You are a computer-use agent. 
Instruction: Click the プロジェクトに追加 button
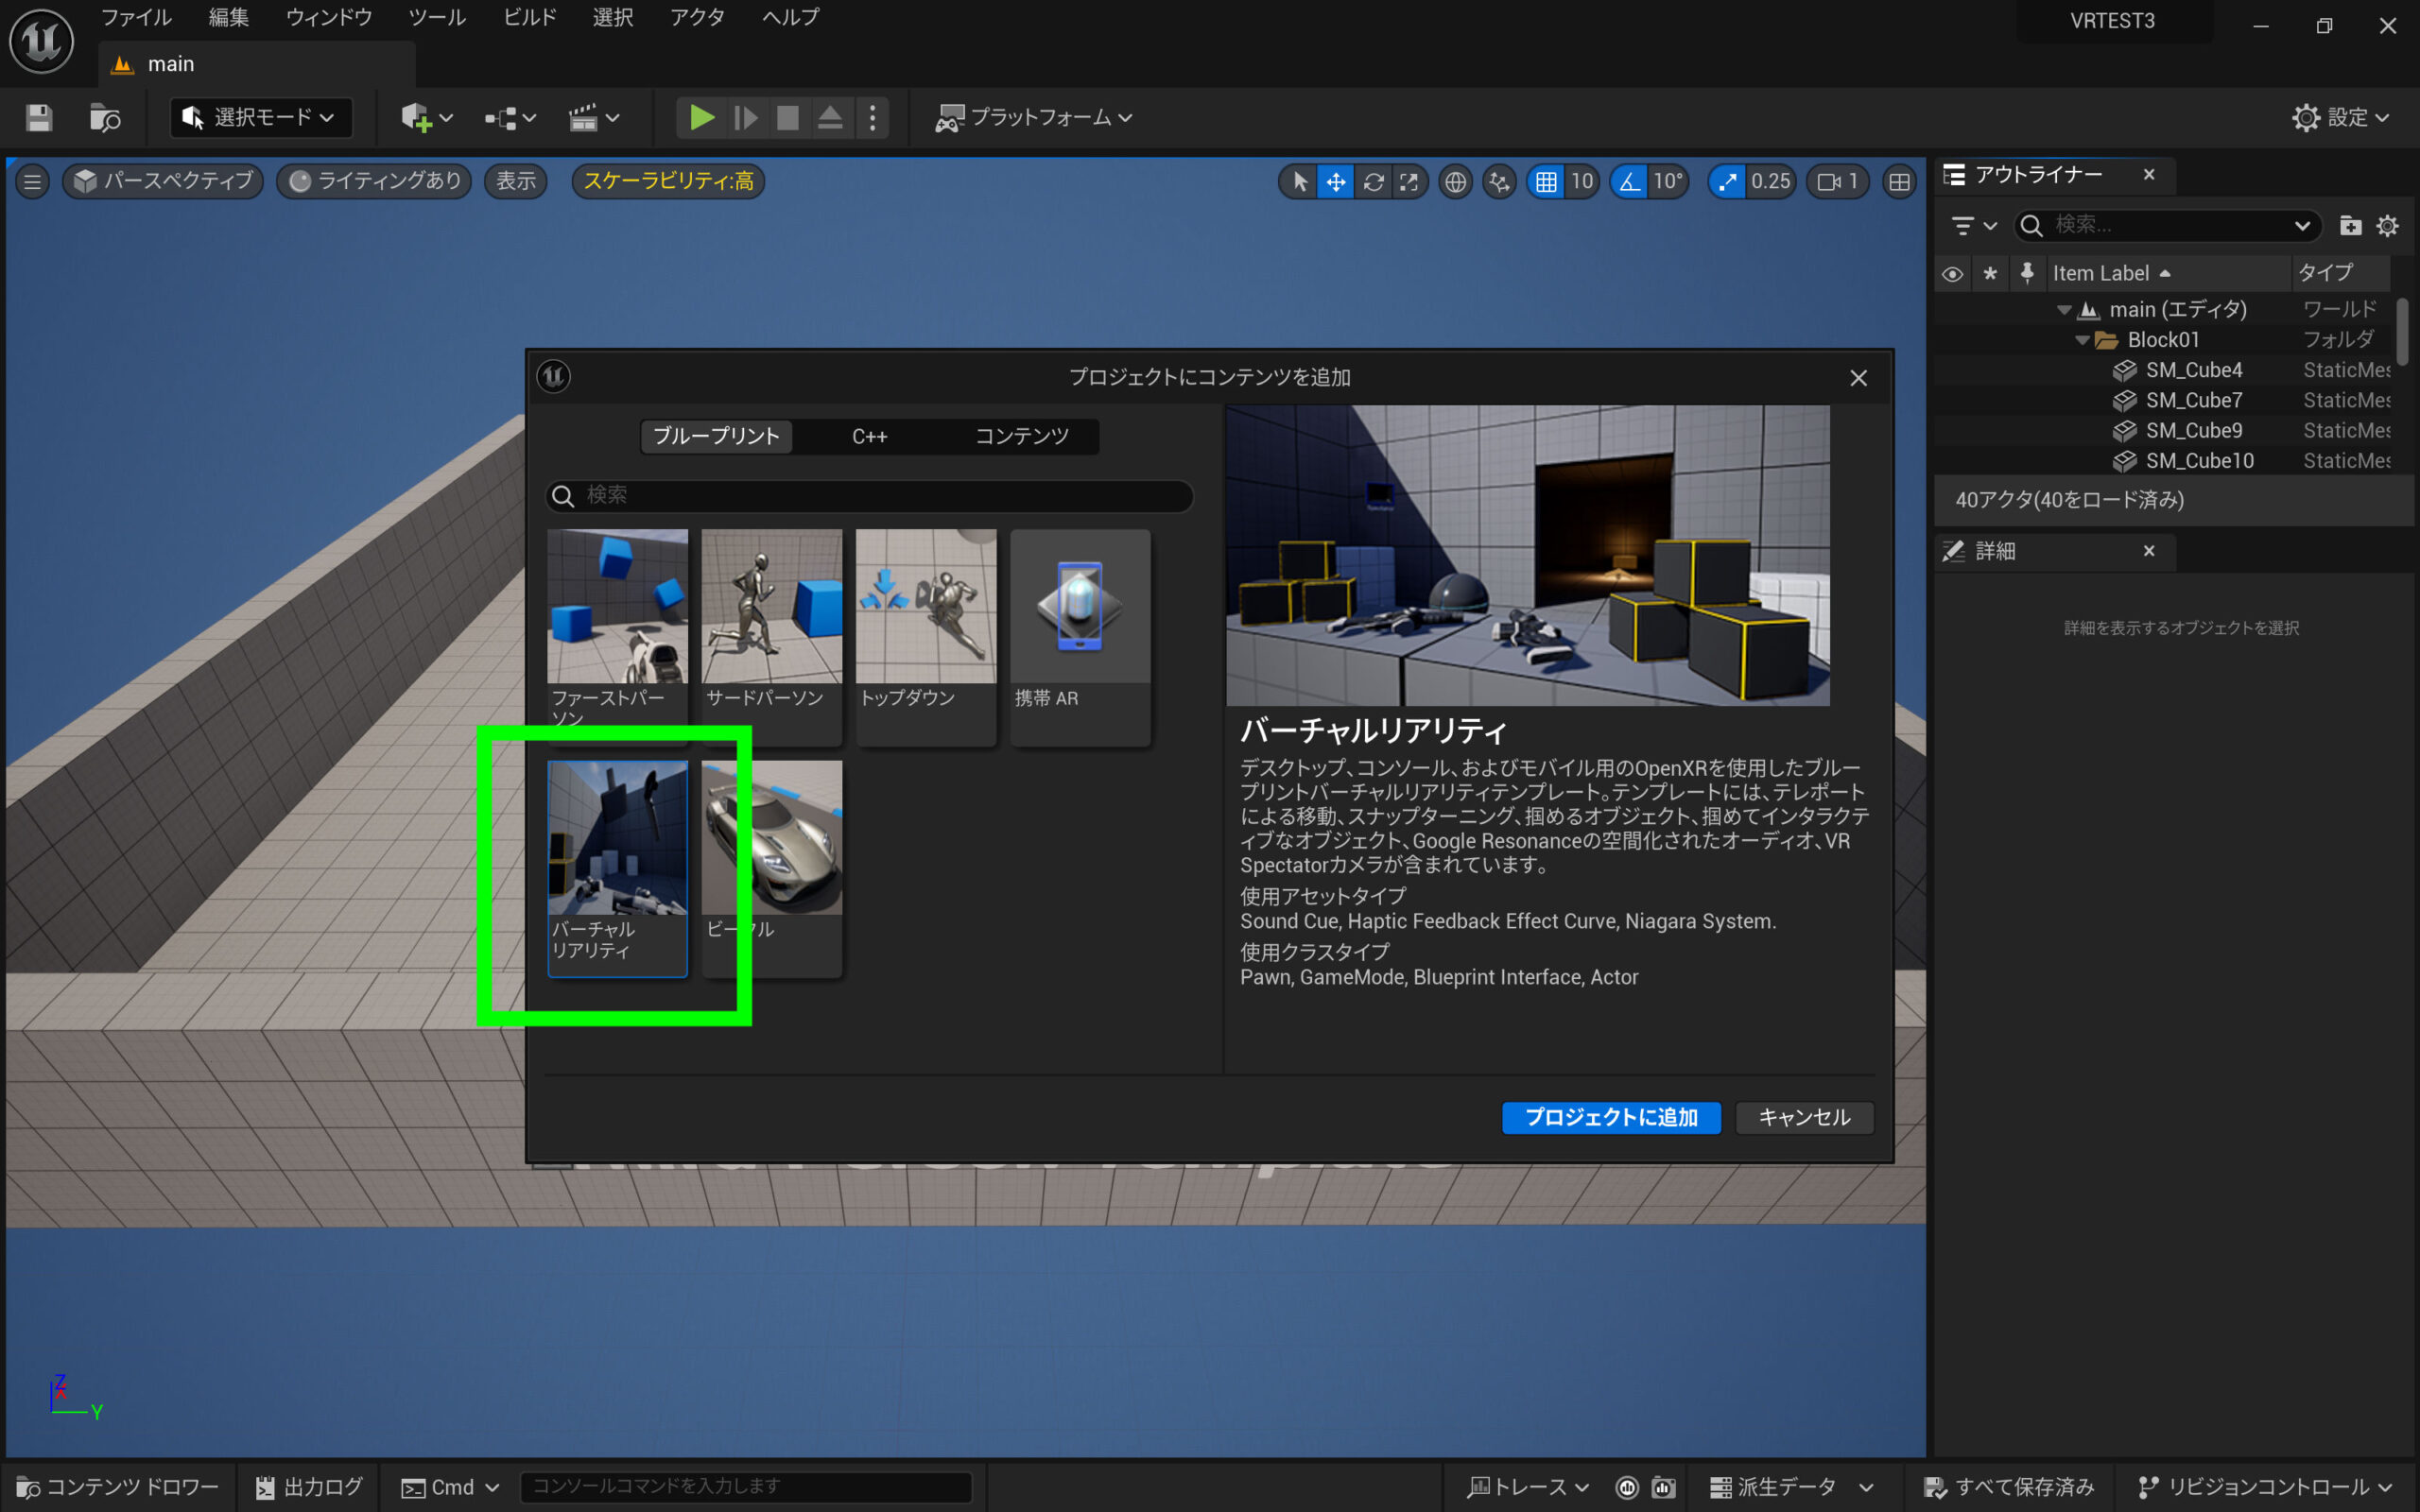(x=1610, y=1117)
